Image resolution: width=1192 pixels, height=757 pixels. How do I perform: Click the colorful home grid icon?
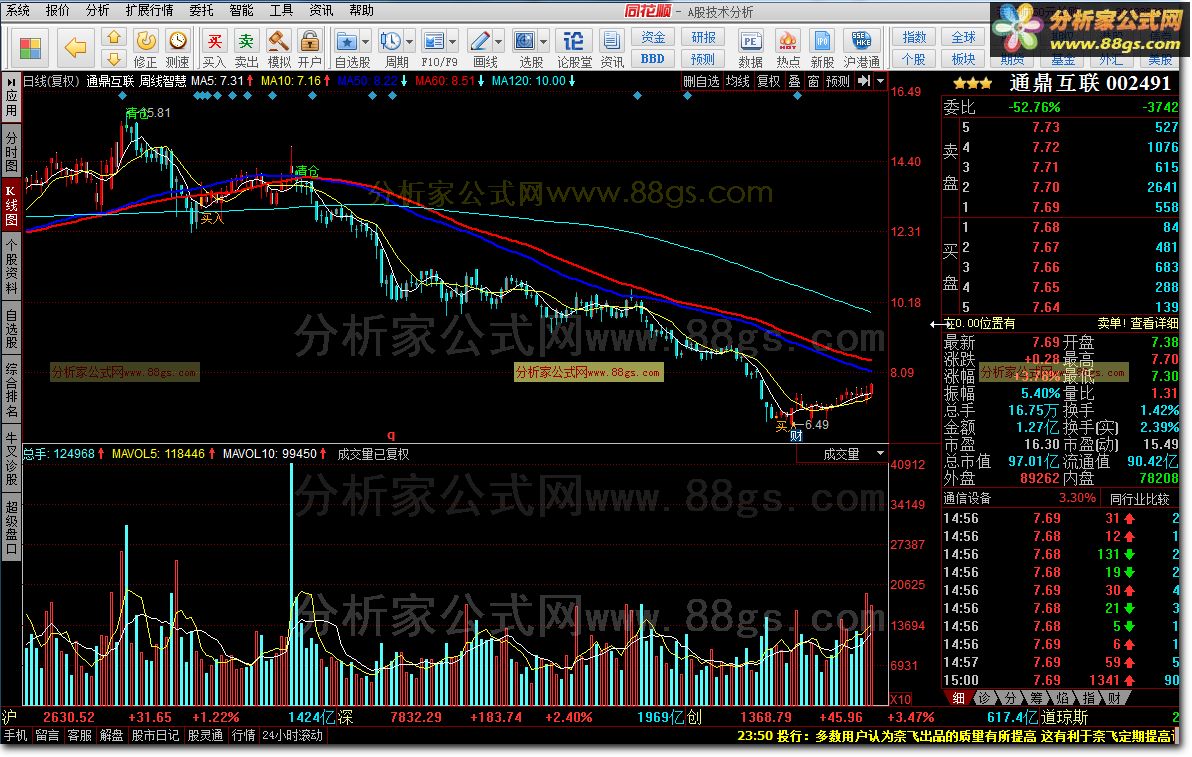click(30, 49)
